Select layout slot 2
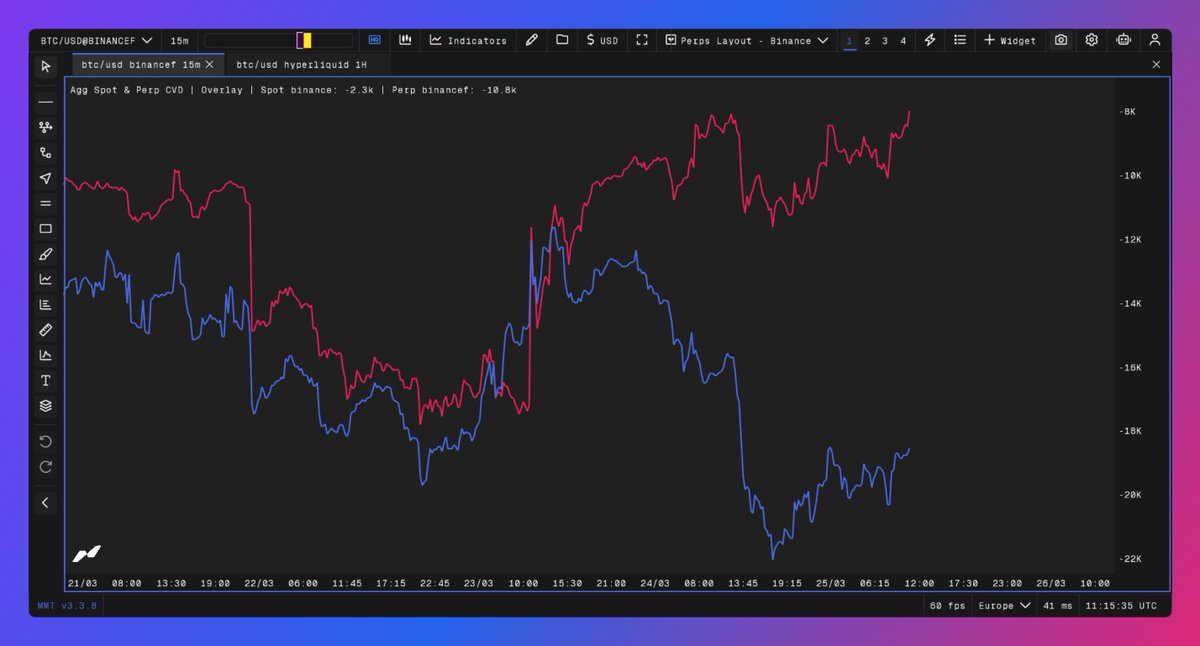1200x646 pixels. coord(867,41)
